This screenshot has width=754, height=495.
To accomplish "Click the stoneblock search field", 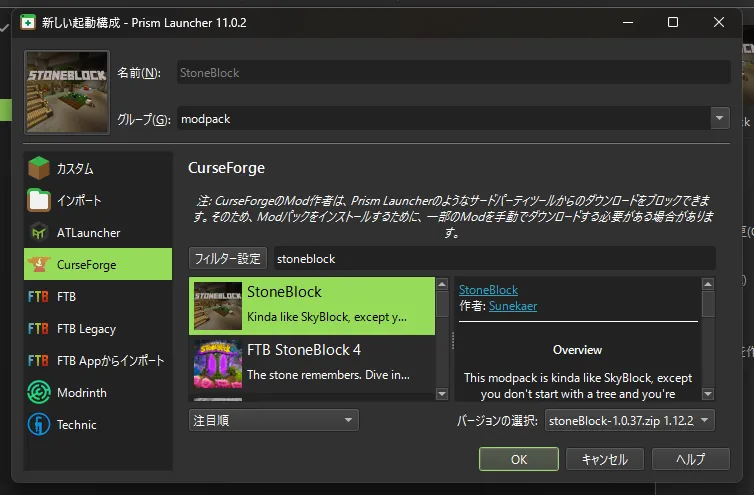I will click(x=494, y=258).
